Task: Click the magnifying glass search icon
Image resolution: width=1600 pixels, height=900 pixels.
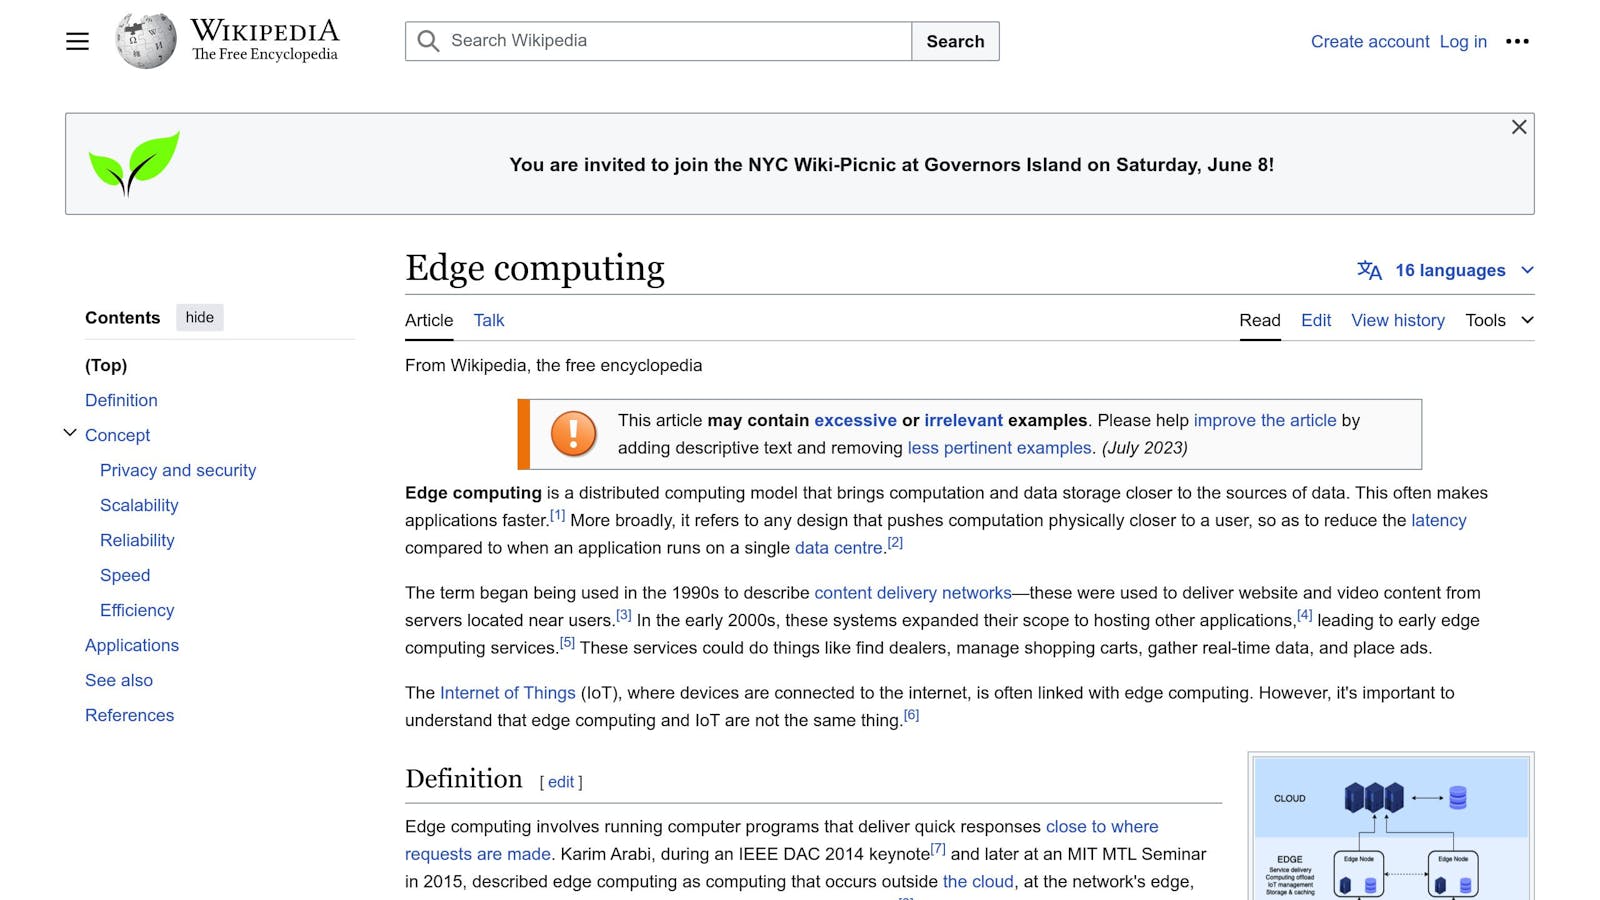Action: click(x=429, y=41)
